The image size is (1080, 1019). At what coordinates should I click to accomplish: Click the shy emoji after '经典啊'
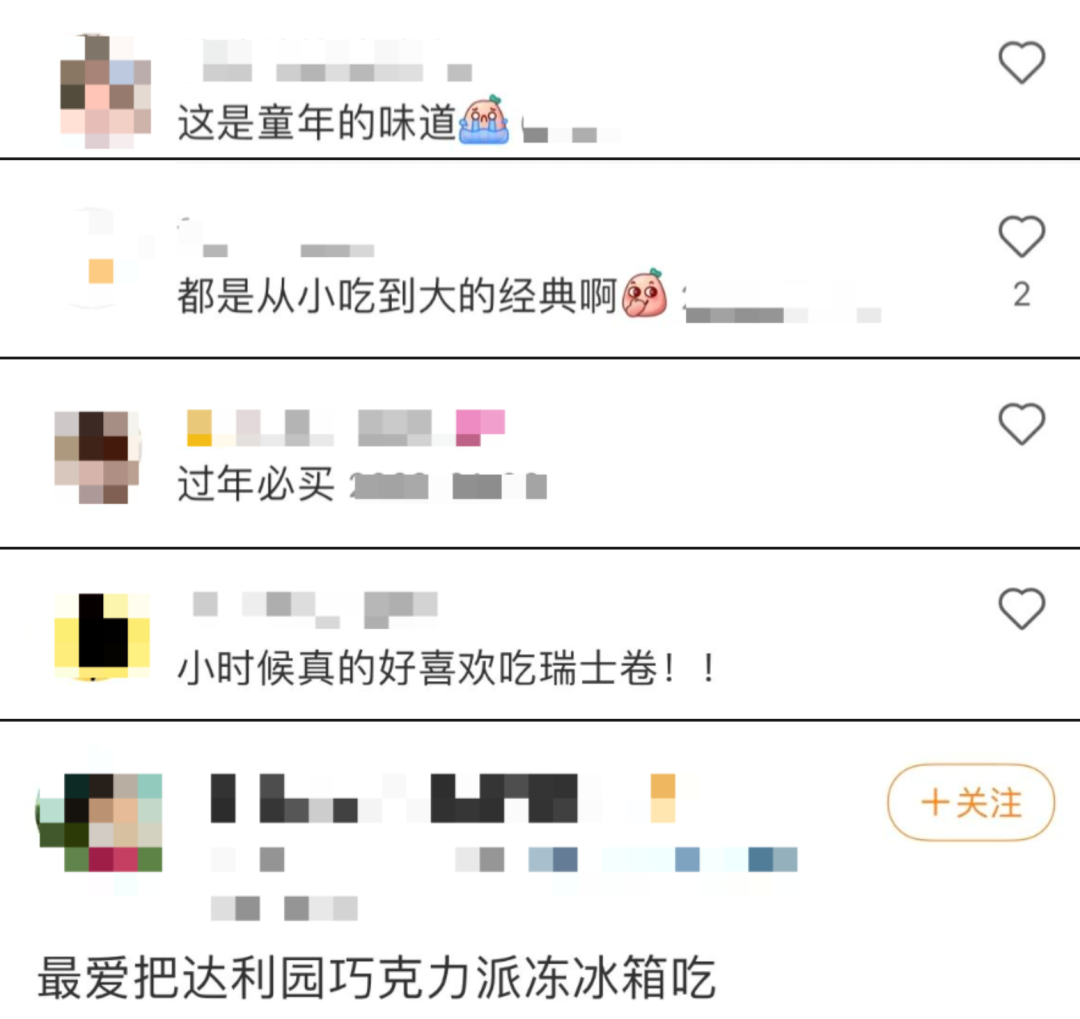pos(645,293)
